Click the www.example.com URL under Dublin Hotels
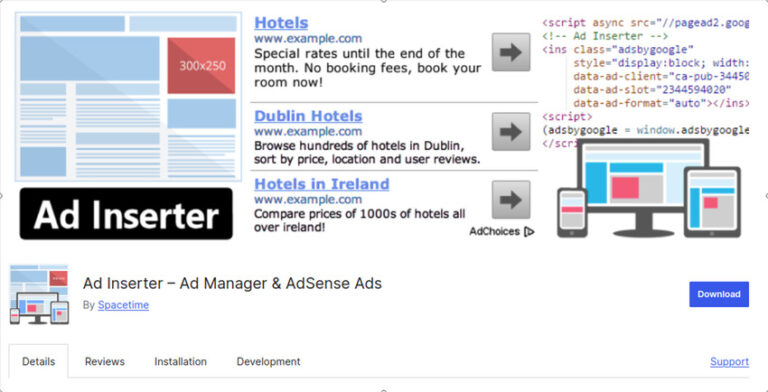Screen dimensions: 768x392 [x=308, y=131]
